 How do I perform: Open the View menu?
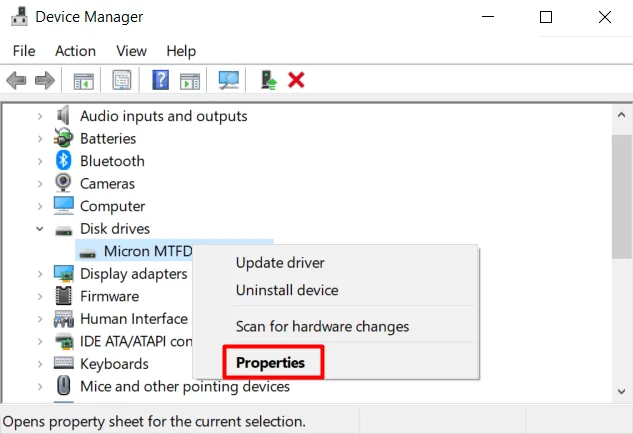coord(131,51)
